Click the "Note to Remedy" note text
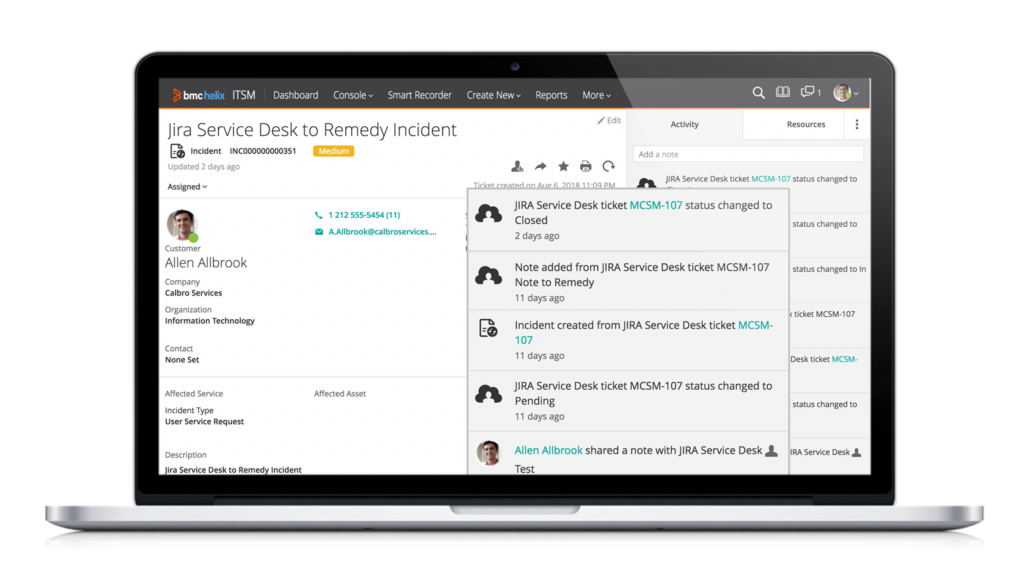The height and width of the screenshot is (576, 1024). point(554,282)
